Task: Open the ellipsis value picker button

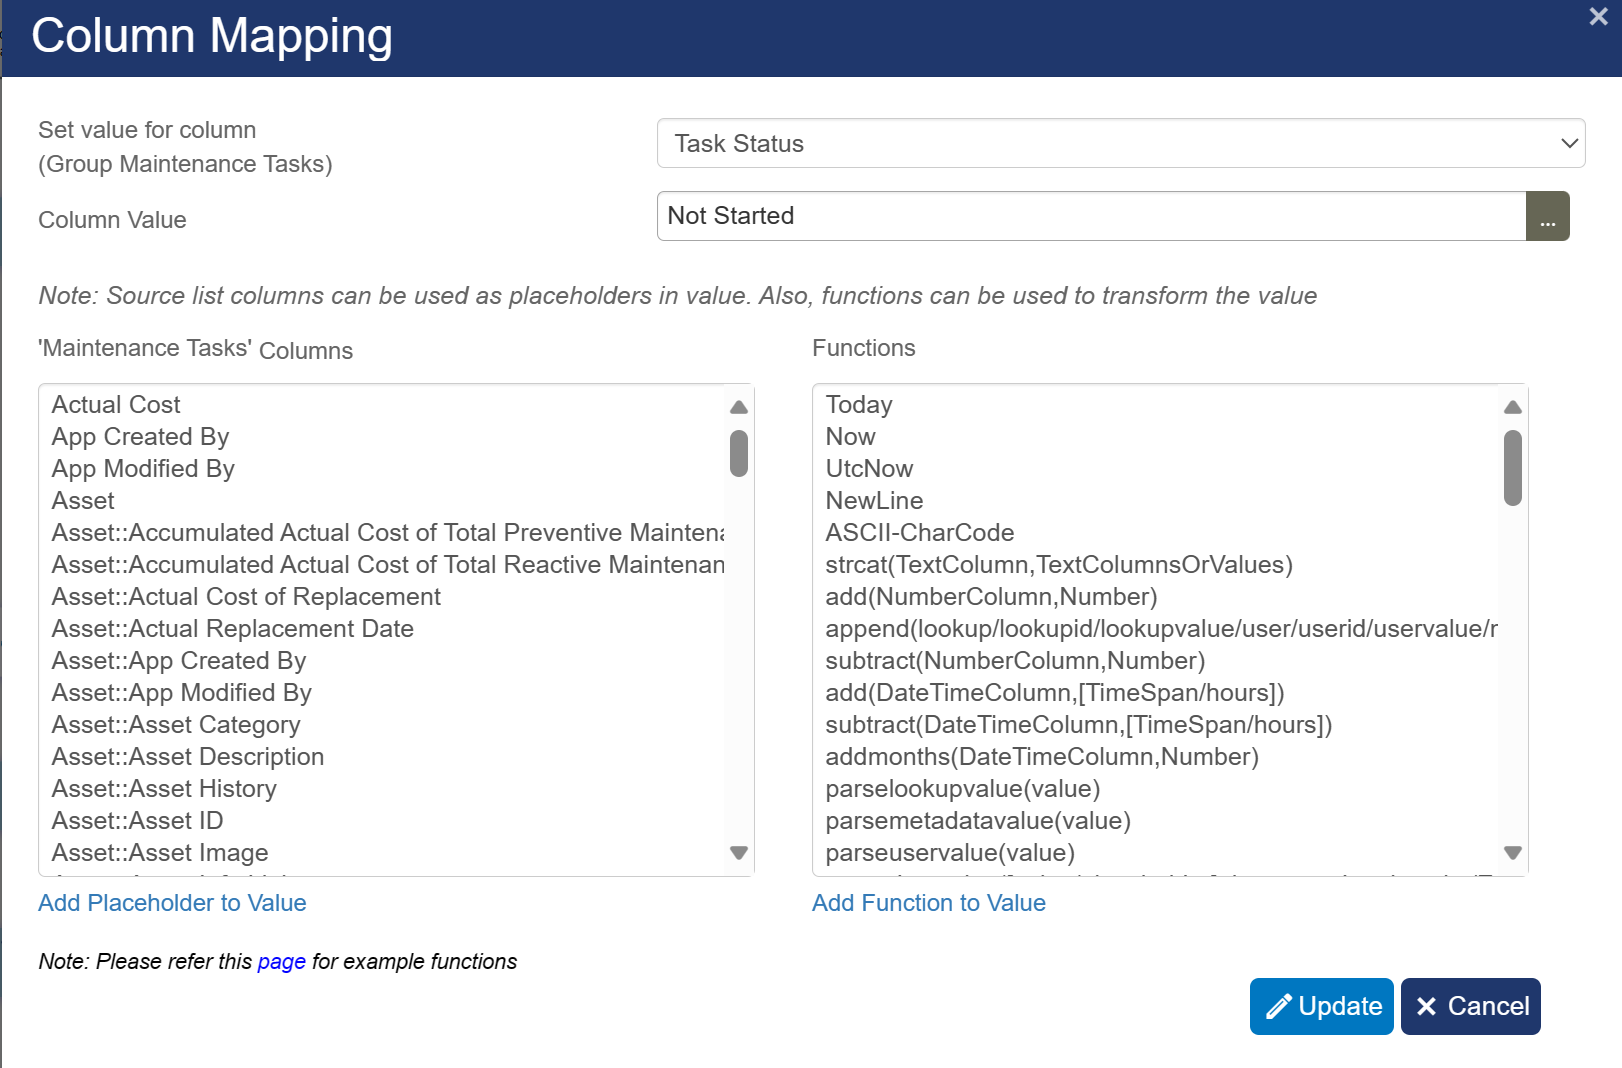Action: pyautogui.click(x=1548, y=216)
